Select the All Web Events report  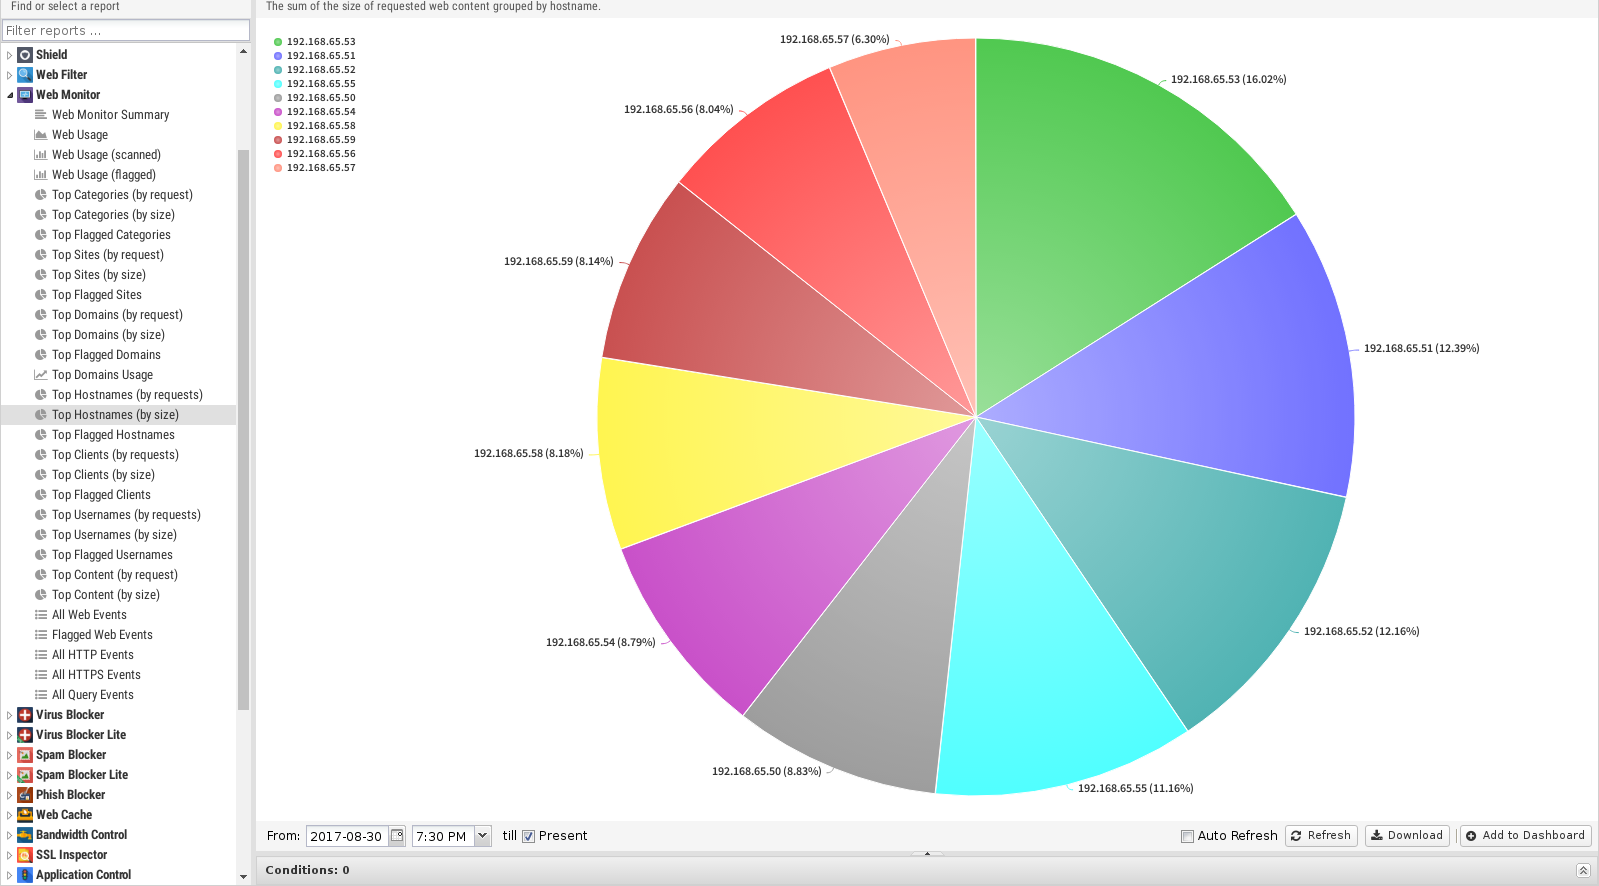[89, 615]
